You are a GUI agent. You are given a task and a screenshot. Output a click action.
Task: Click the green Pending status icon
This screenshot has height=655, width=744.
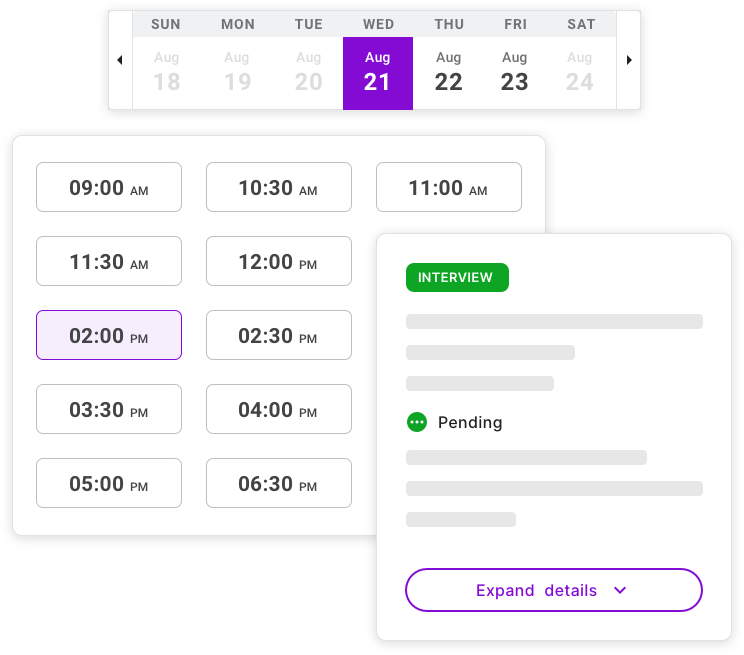[x=417, y=422]
